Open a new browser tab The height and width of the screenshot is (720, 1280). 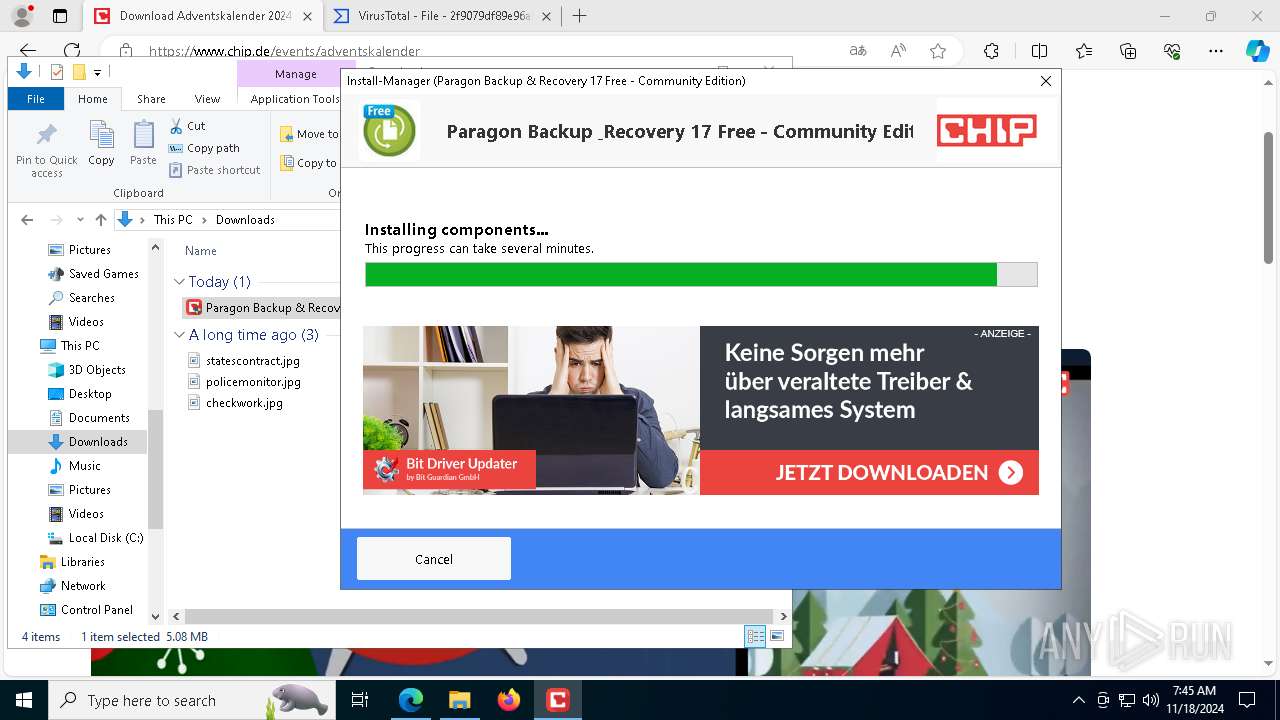click(x=579, y=16)
